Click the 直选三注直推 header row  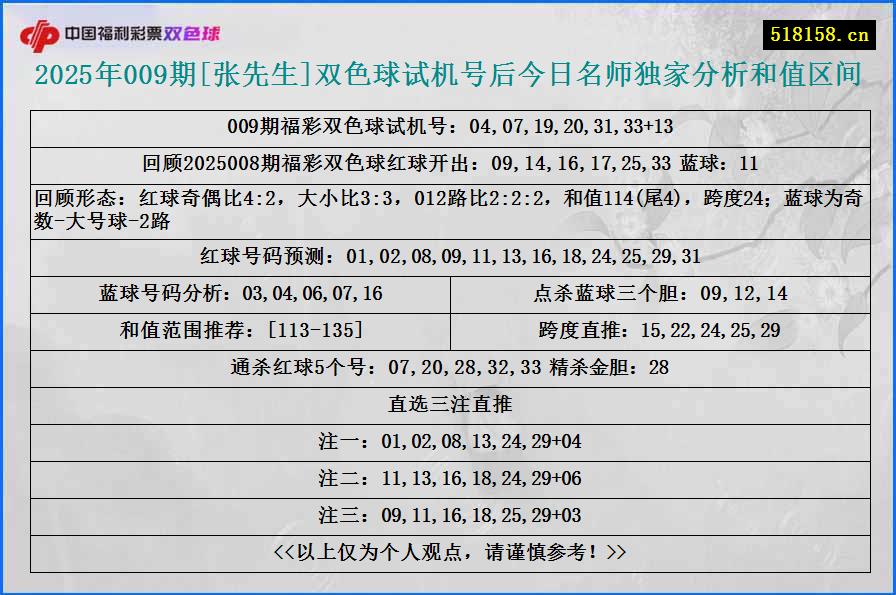pyautogui.click(x=447, y=404)
